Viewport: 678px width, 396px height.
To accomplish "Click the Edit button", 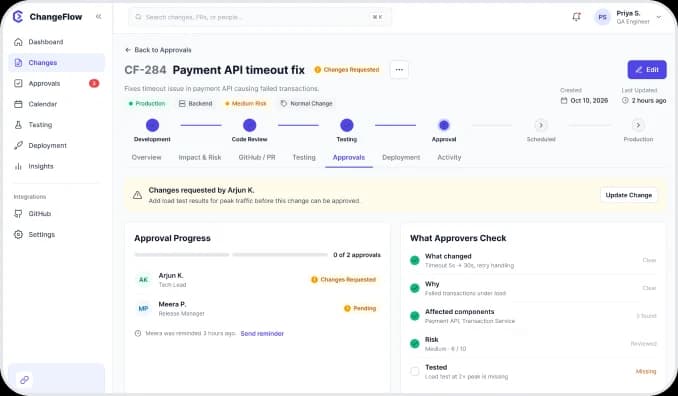I will point(647,70).
